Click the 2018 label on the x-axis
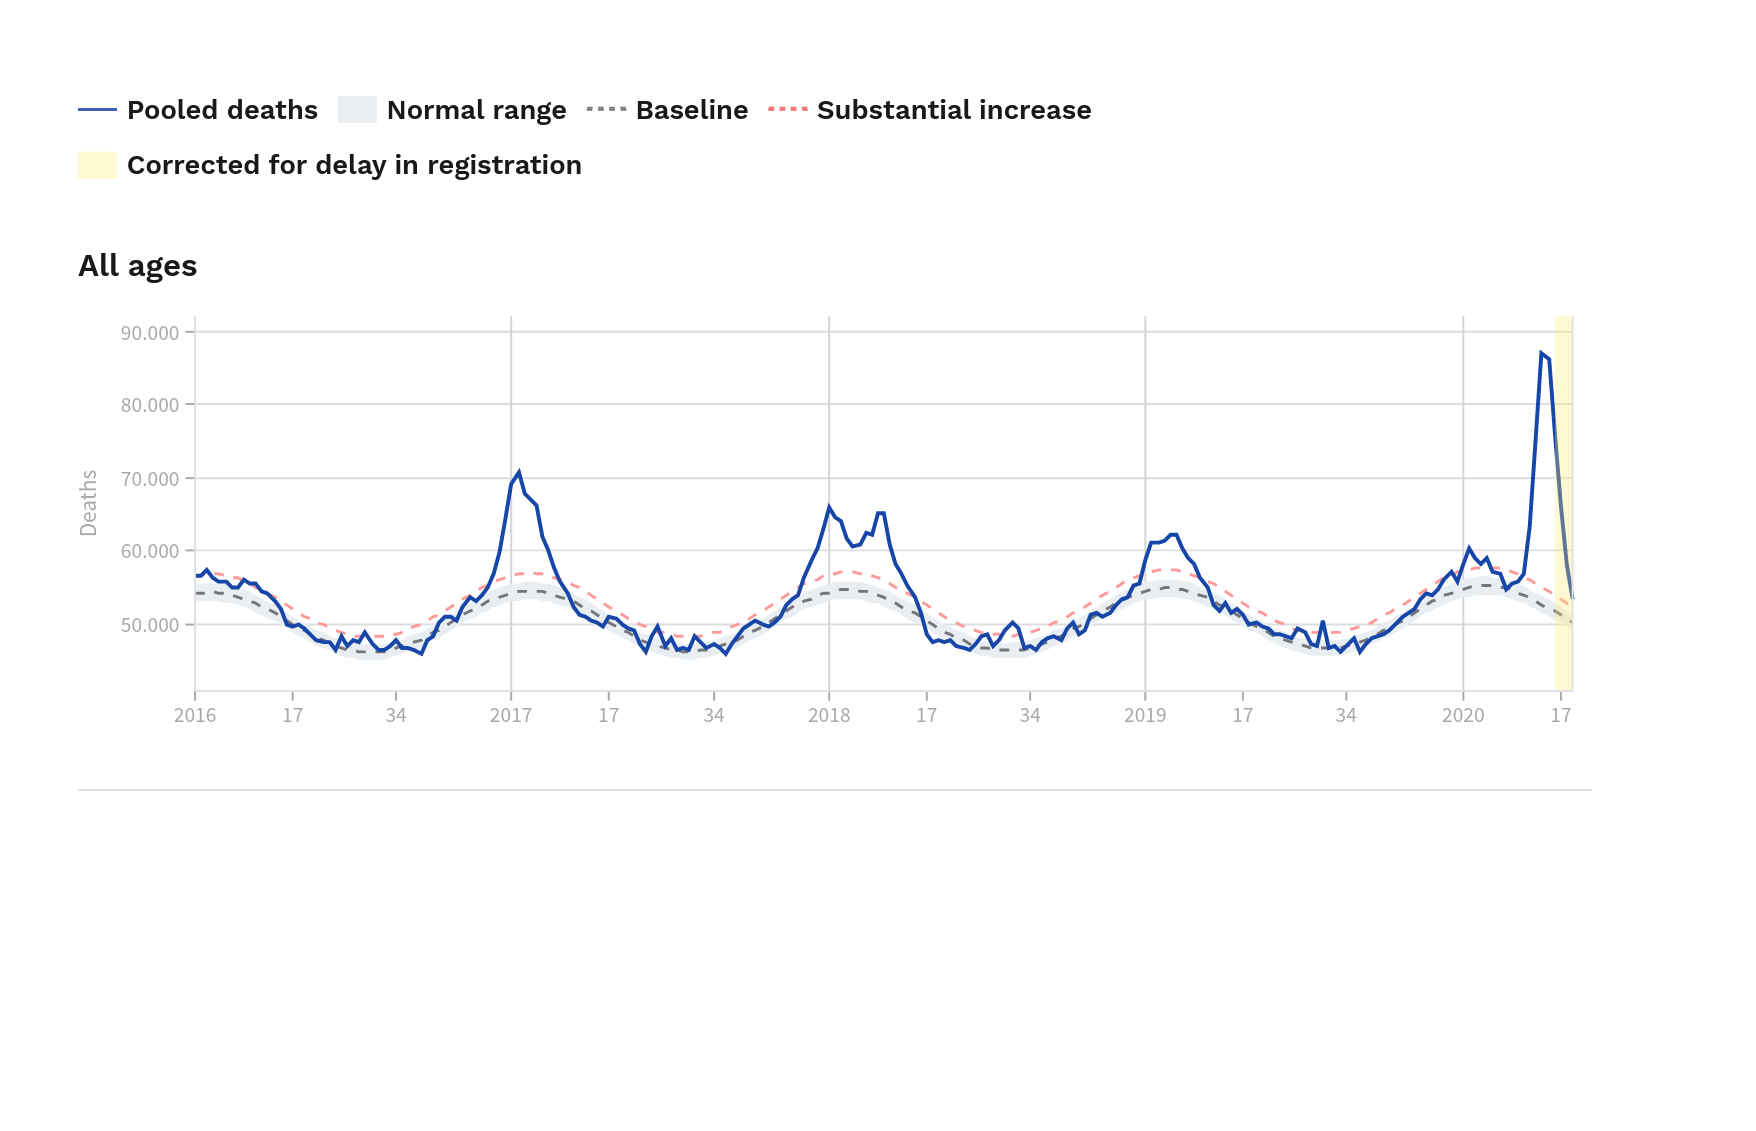This screenshot has height=1131, width=1756. pyautogui.click(x=829, y=715)
